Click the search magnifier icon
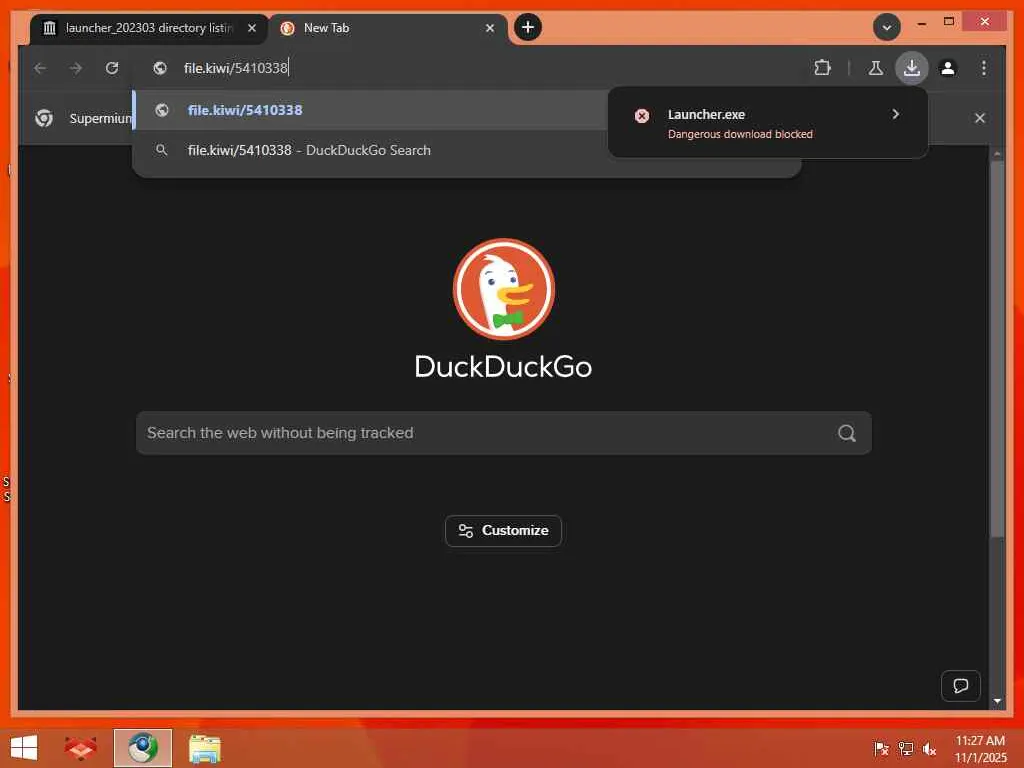The height and width of the screenshot is (768, 1024). coord(847,433)
